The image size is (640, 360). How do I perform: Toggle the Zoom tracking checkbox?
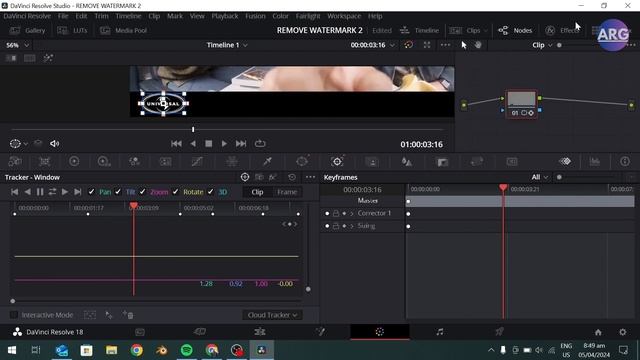pos(142,192)
